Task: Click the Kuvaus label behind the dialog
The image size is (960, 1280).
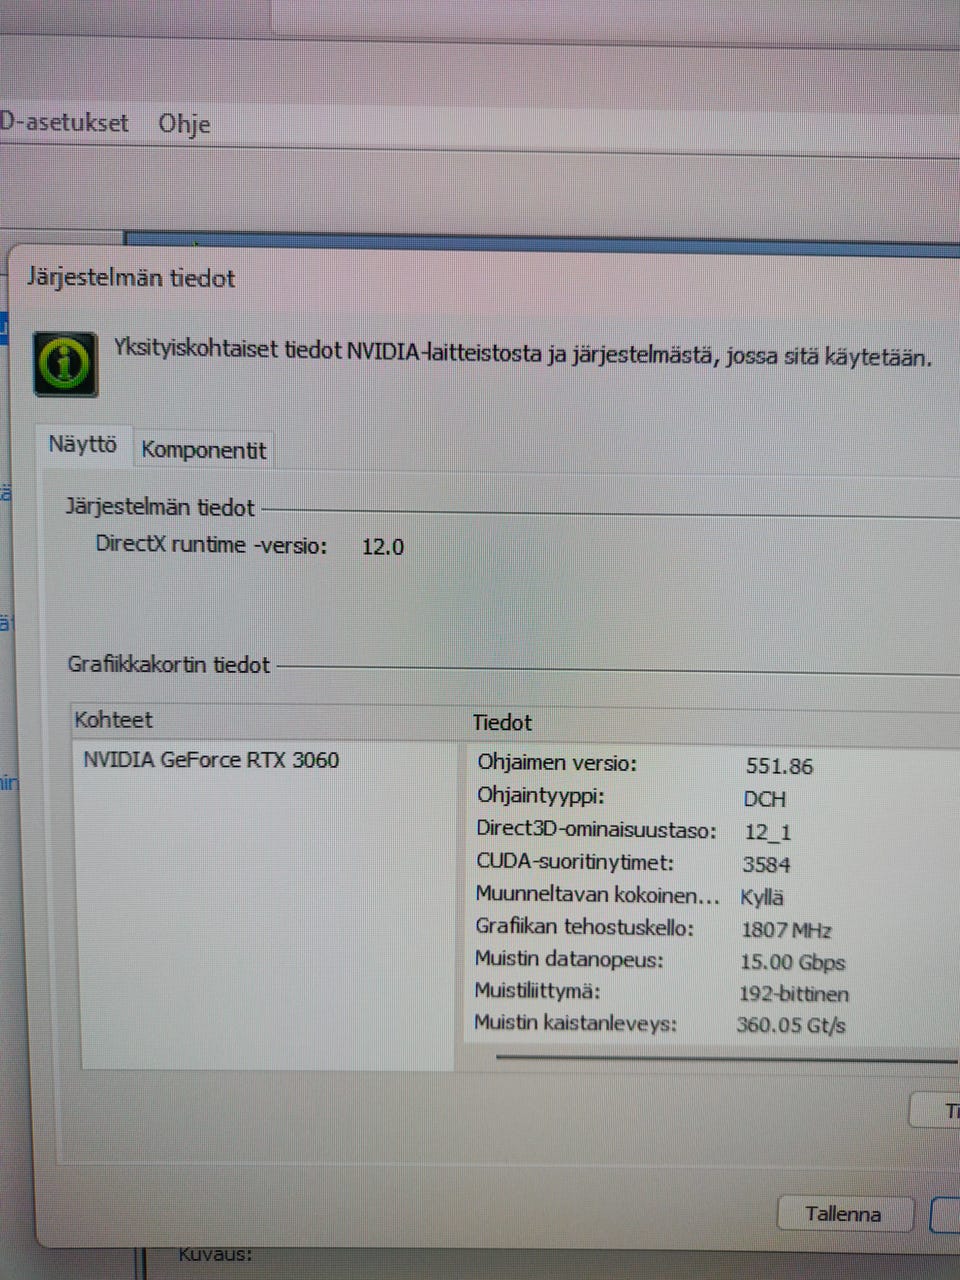Action: click(x=216, y=1254)
